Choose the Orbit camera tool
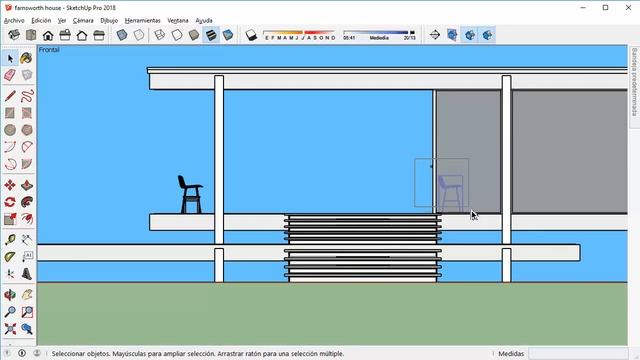This screenshot has height=360, width=640. tap(10, 295)
